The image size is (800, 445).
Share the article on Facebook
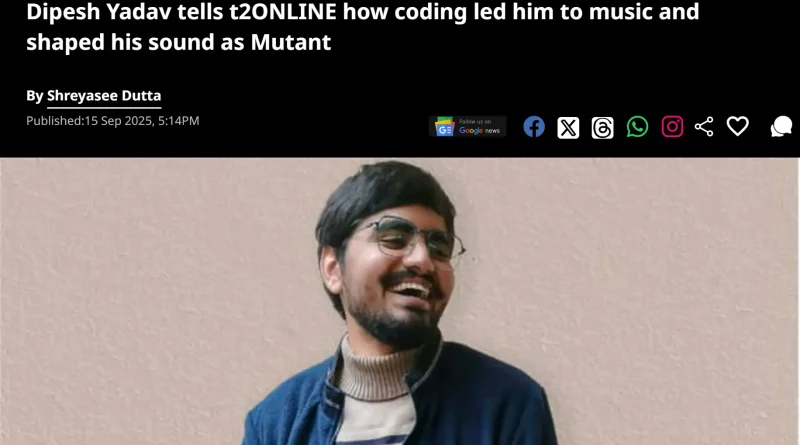(534, 127)
